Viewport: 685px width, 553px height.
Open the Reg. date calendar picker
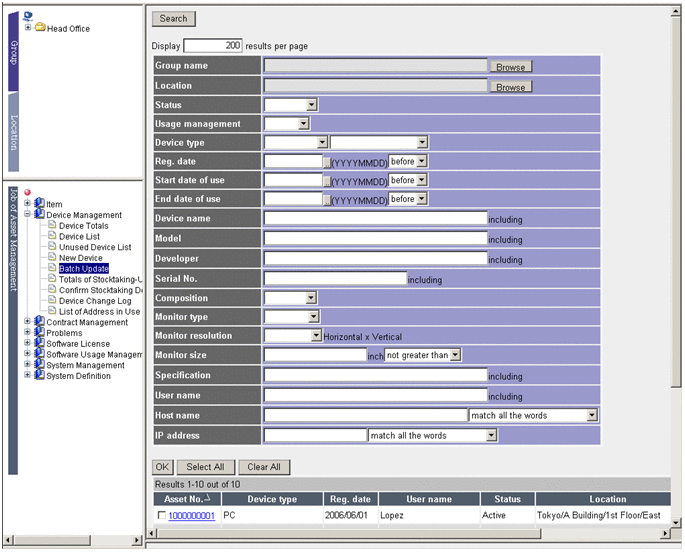click(x=325, y=161)
